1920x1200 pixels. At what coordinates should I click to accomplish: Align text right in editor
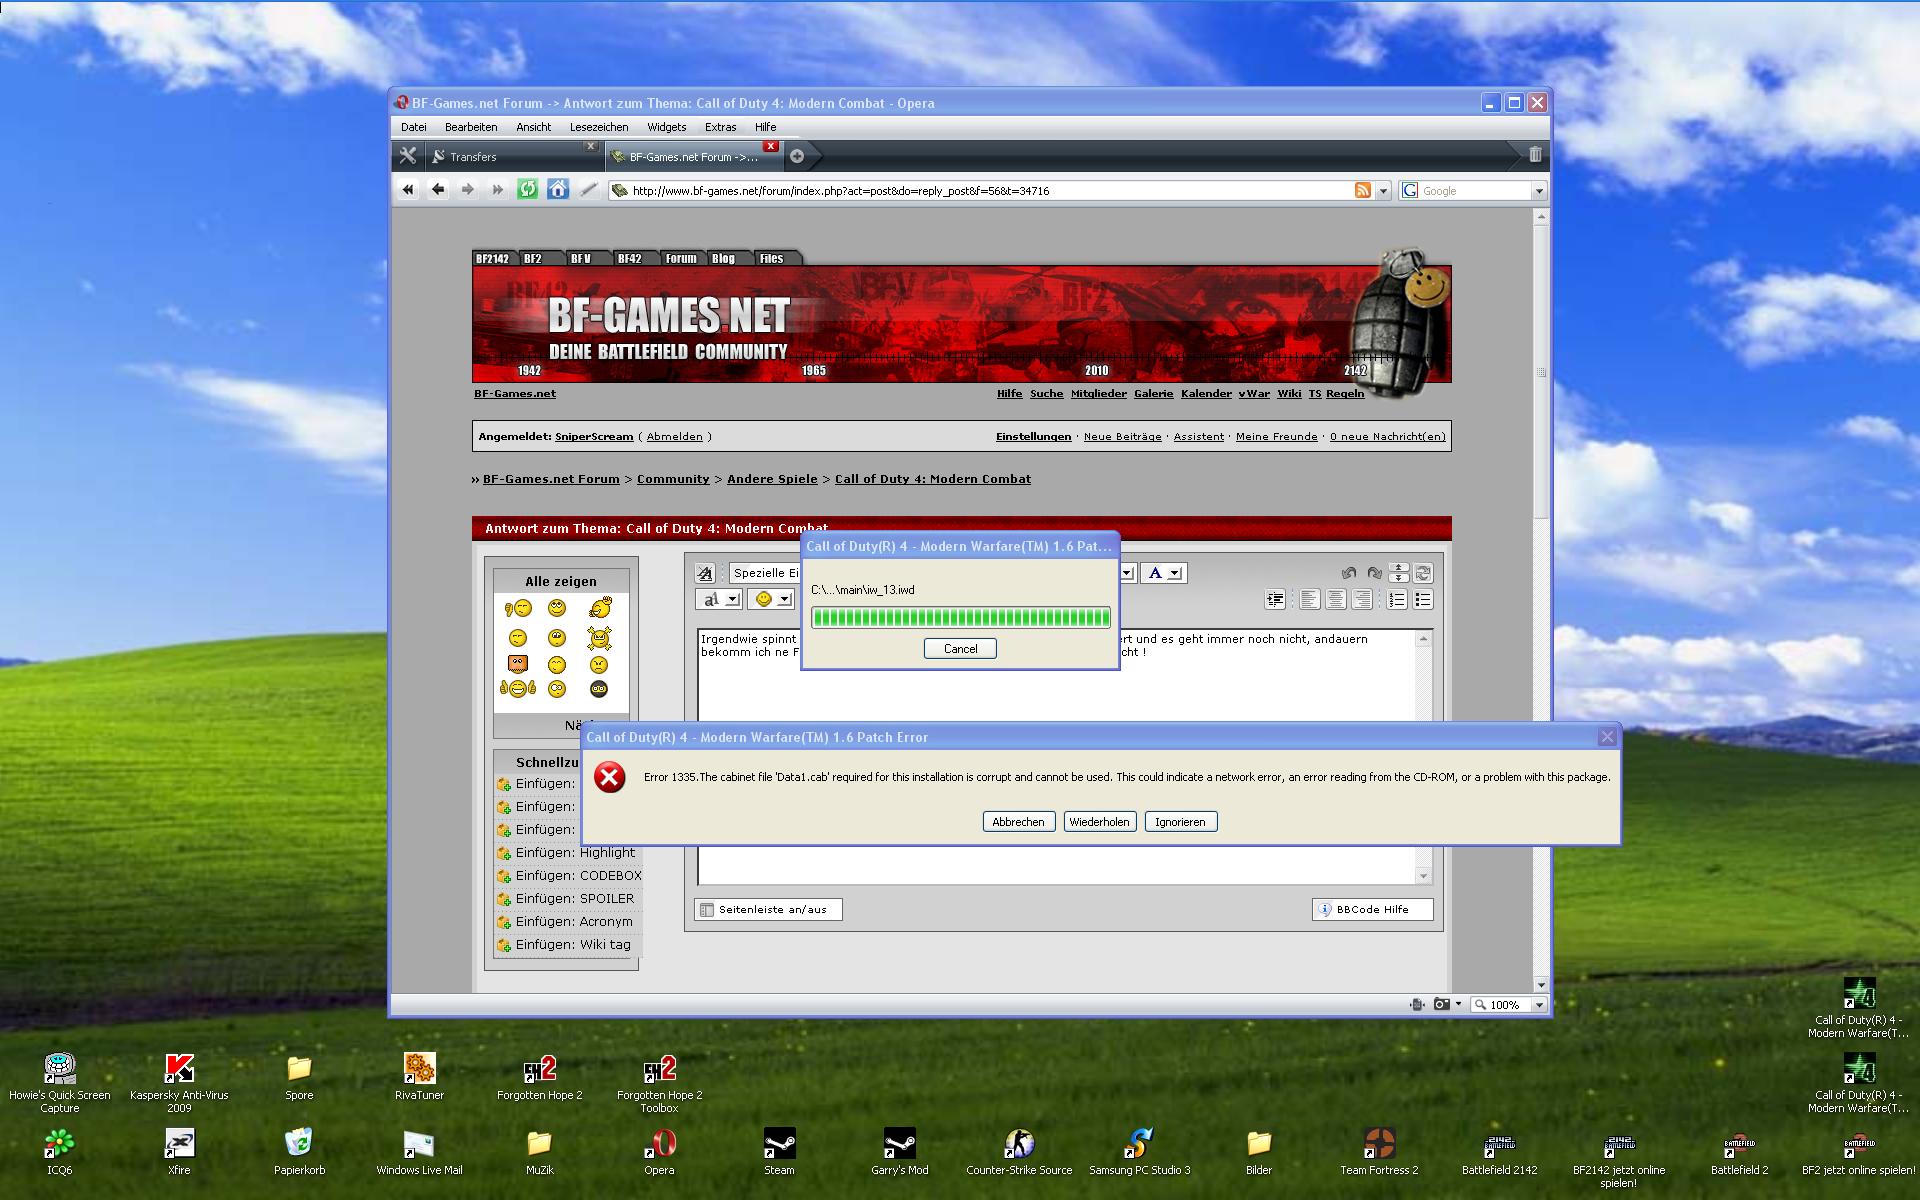click(x=1362, y=599)
